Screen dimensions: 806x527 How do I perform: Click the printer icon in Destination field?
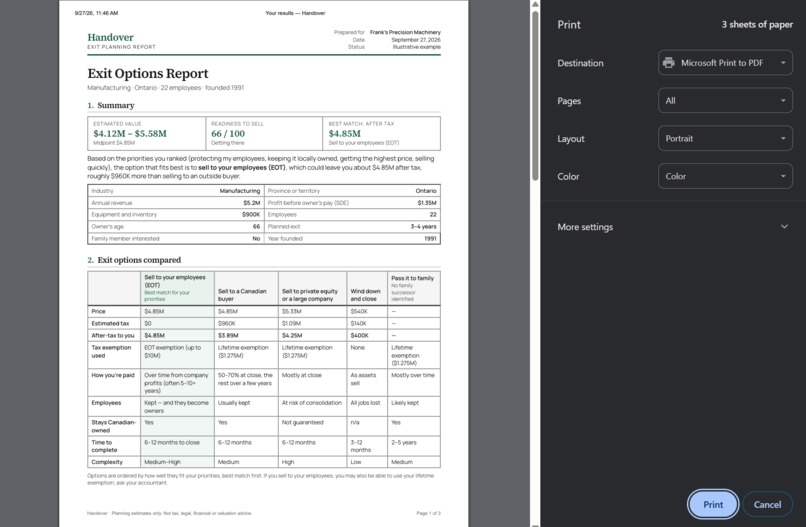tap(668, 63)
